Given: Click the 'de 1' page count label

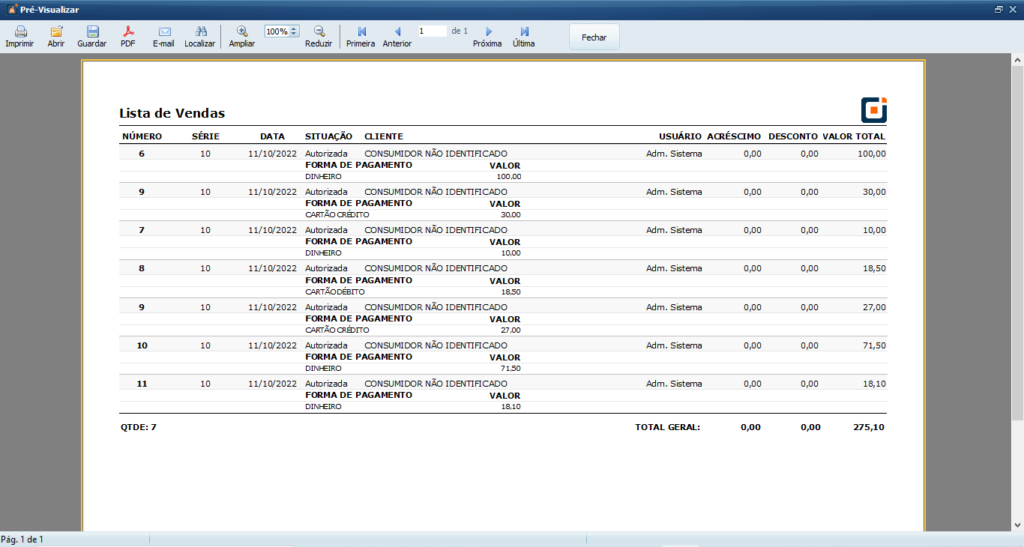Looking at the screenshot, I should point(460,31).
